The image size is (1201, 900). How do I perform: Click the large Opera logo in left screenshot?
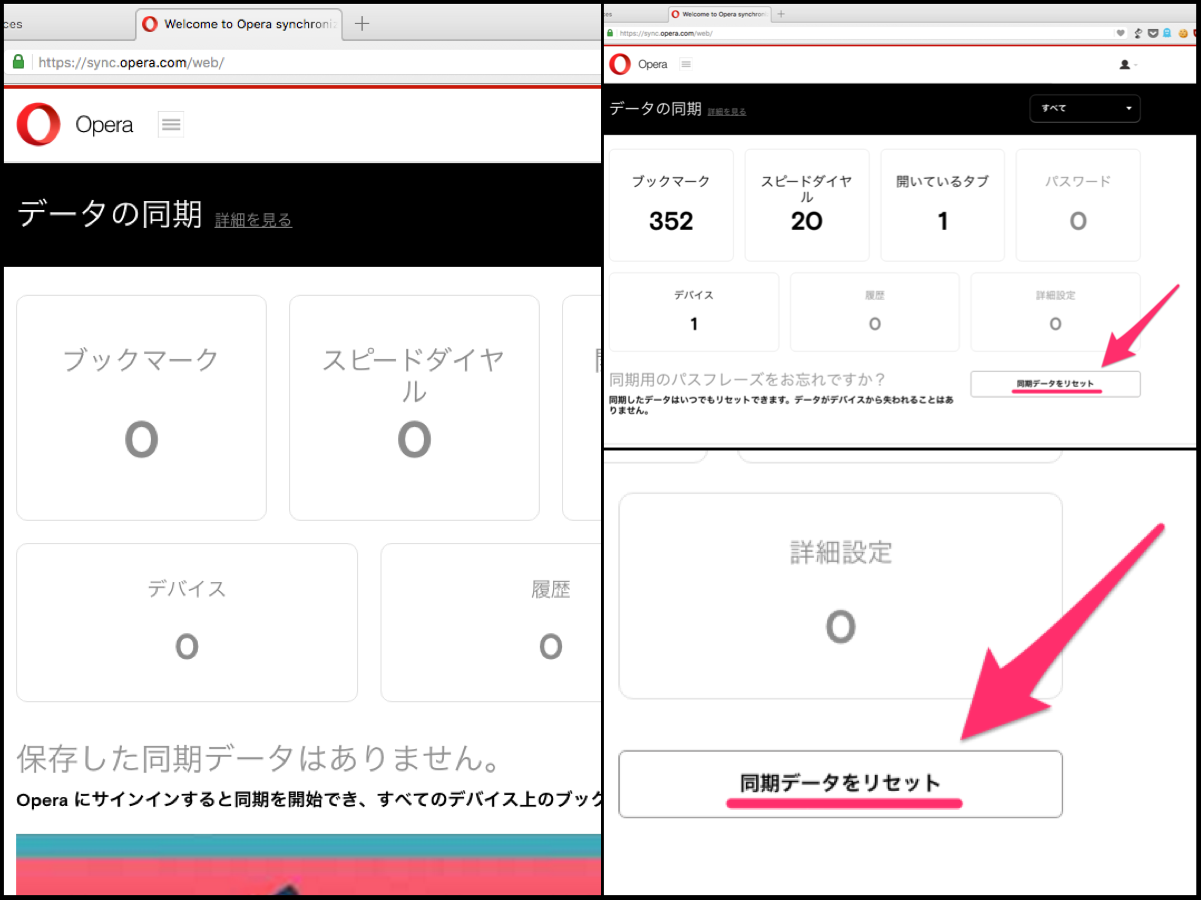pos(38,124)
